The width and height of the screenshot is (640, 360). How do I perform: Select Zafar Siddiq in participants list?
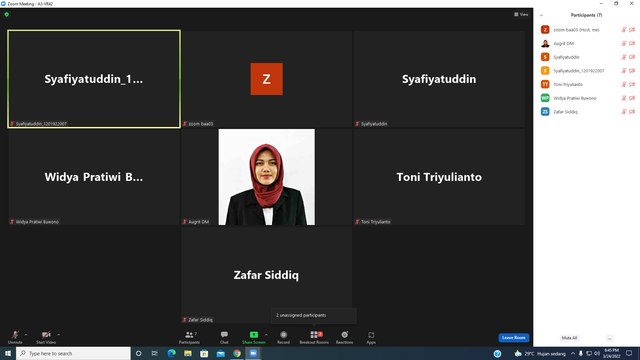tap(587, 112)
